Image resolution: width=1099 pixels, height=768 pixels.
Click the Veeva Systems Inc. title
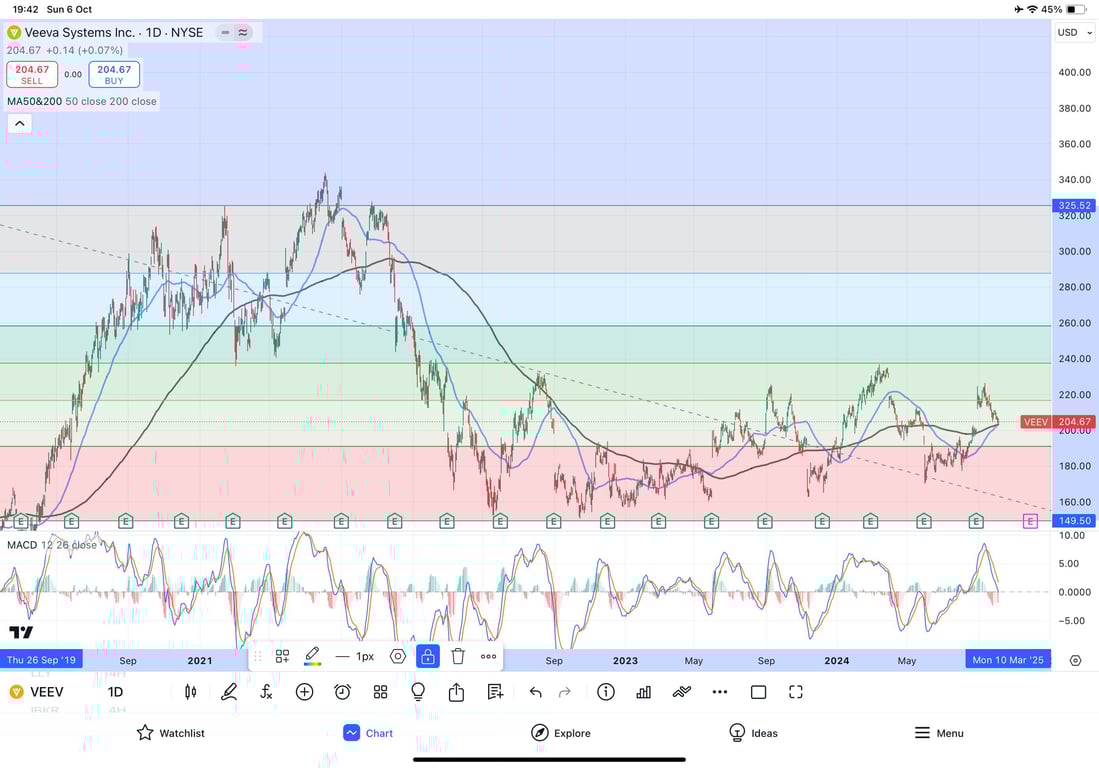78,32
